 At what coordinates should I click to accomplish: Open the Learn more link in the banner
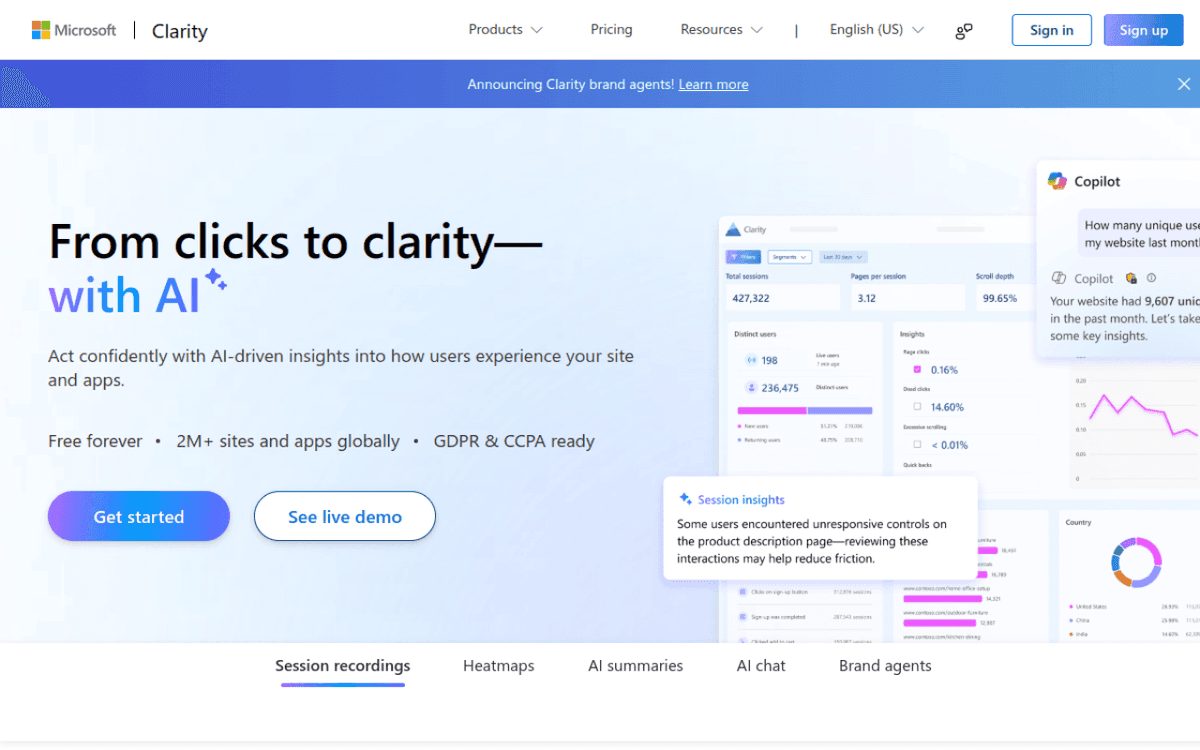(x=713, y=84)
